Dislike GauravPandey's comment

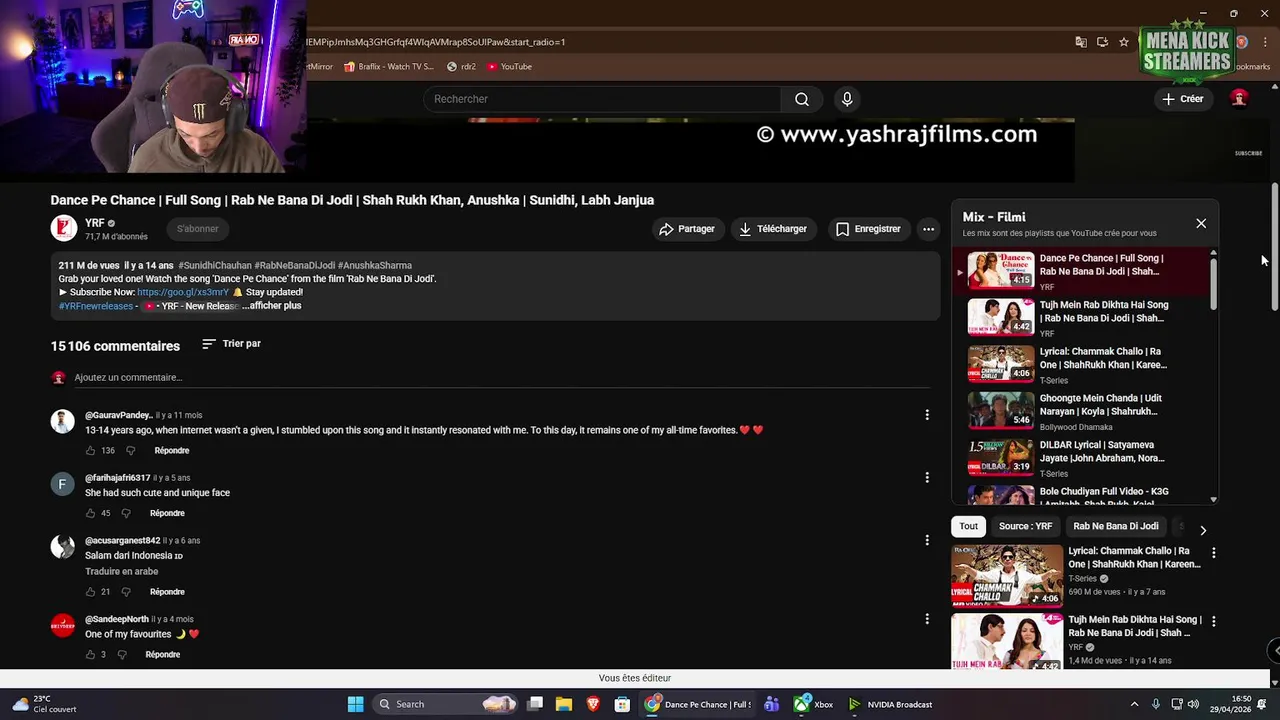pos(130,451)
